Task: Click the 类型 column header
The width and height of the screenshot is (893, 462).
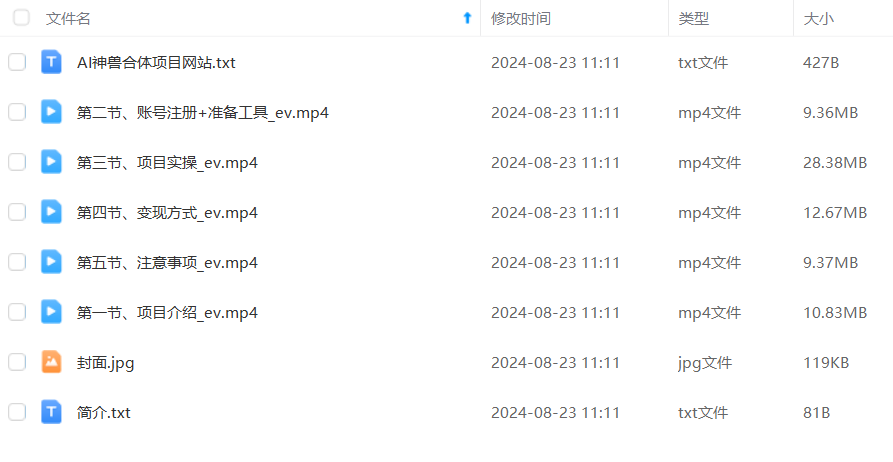Action: 693,19
